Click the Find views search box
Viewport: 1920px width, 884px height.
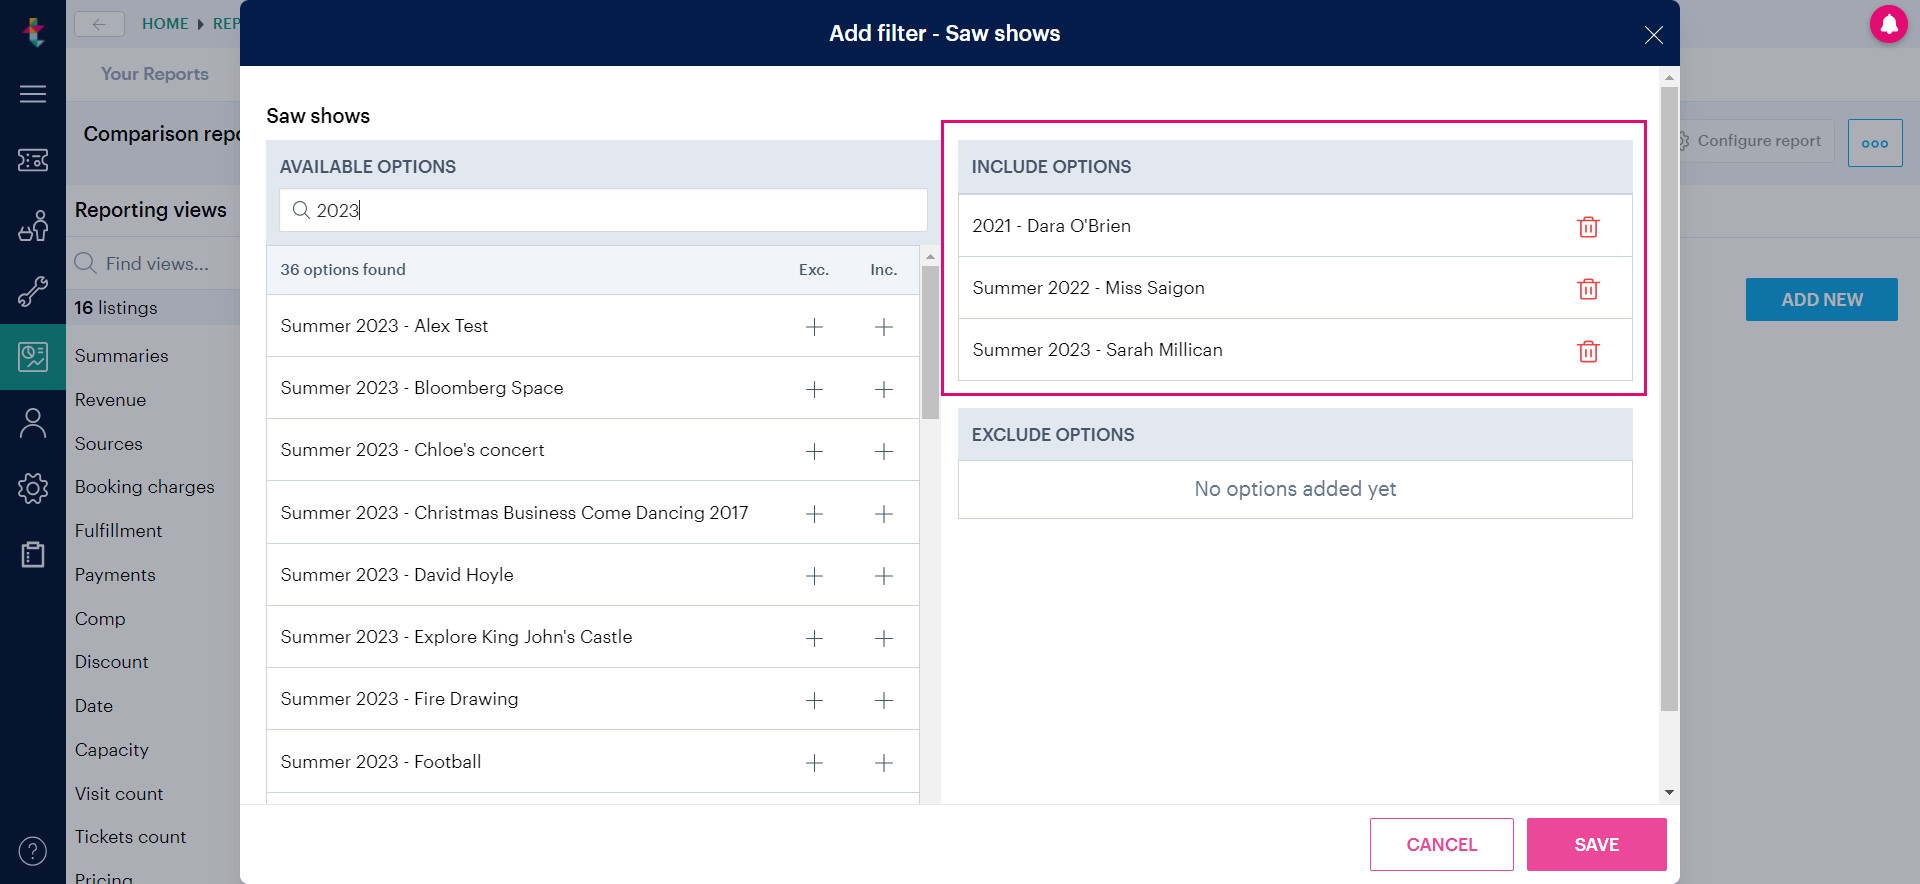tap(155, 264)
